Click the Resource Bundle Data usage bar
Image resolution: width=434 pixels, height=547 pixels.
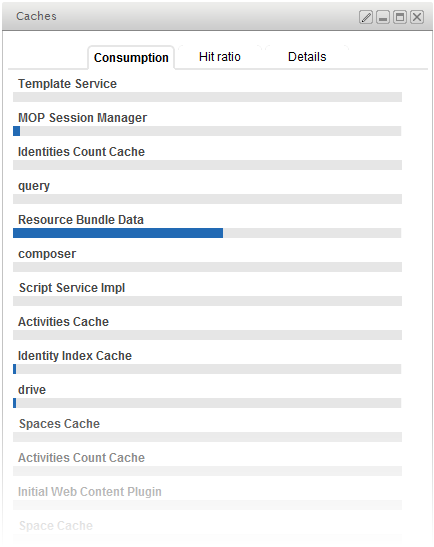coord(207,233)
